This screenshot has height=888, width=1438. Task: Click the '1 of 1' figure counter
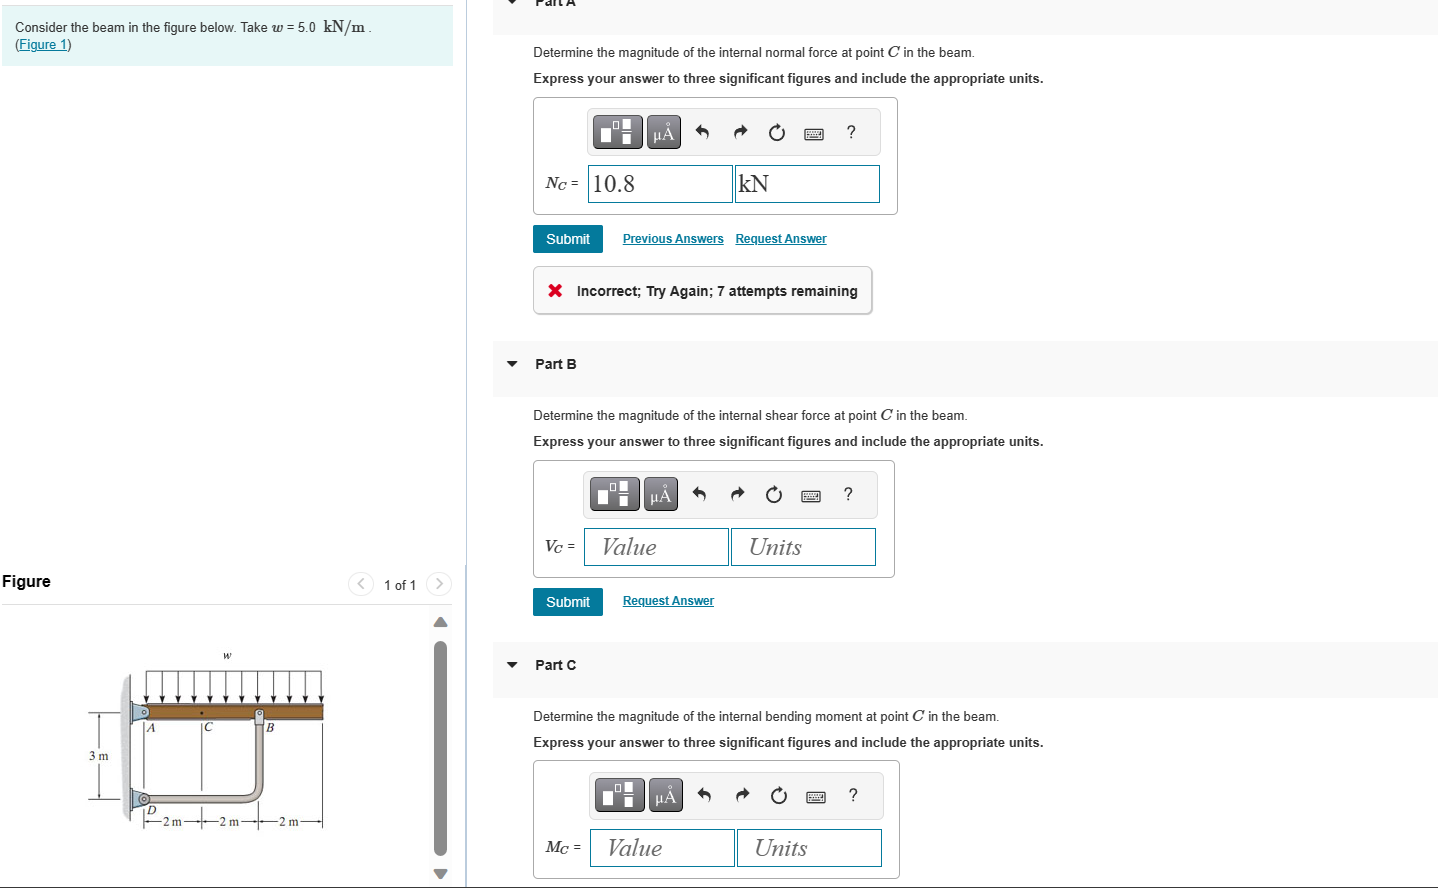[400, 585]
